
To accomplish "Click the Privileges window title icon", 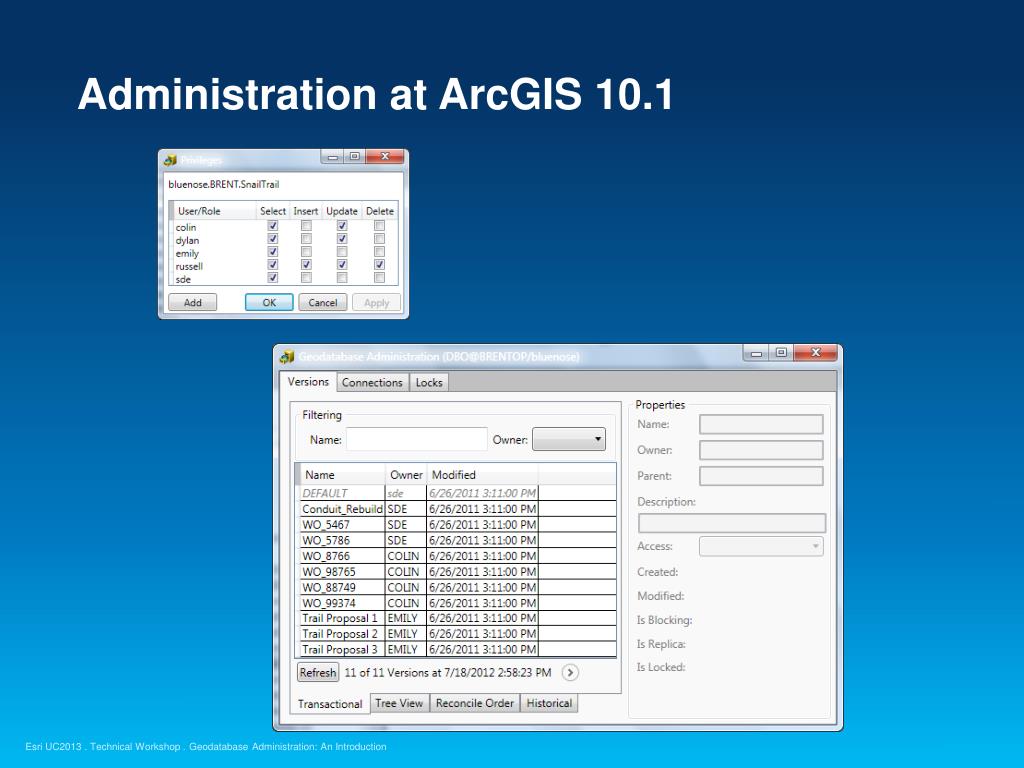I will pyautogui.click(x=170, y=160).
